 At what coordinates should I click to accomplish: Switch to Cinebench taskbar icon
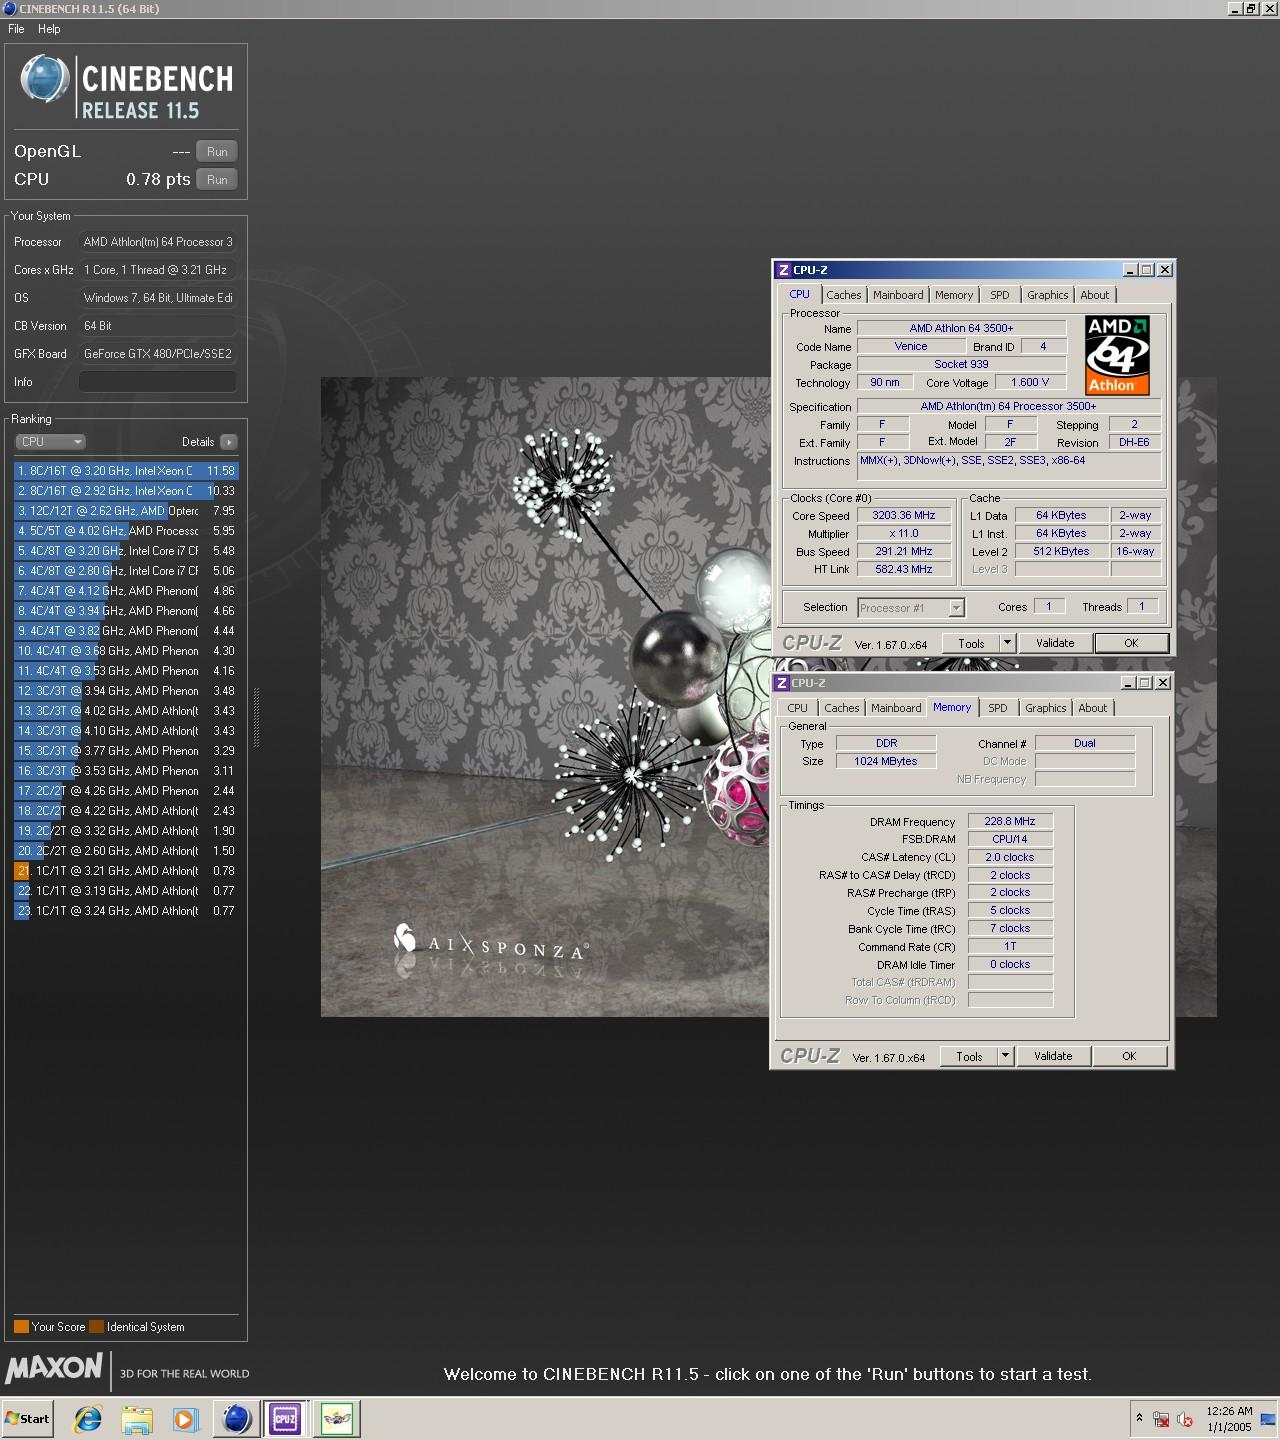coord(237,1418)
